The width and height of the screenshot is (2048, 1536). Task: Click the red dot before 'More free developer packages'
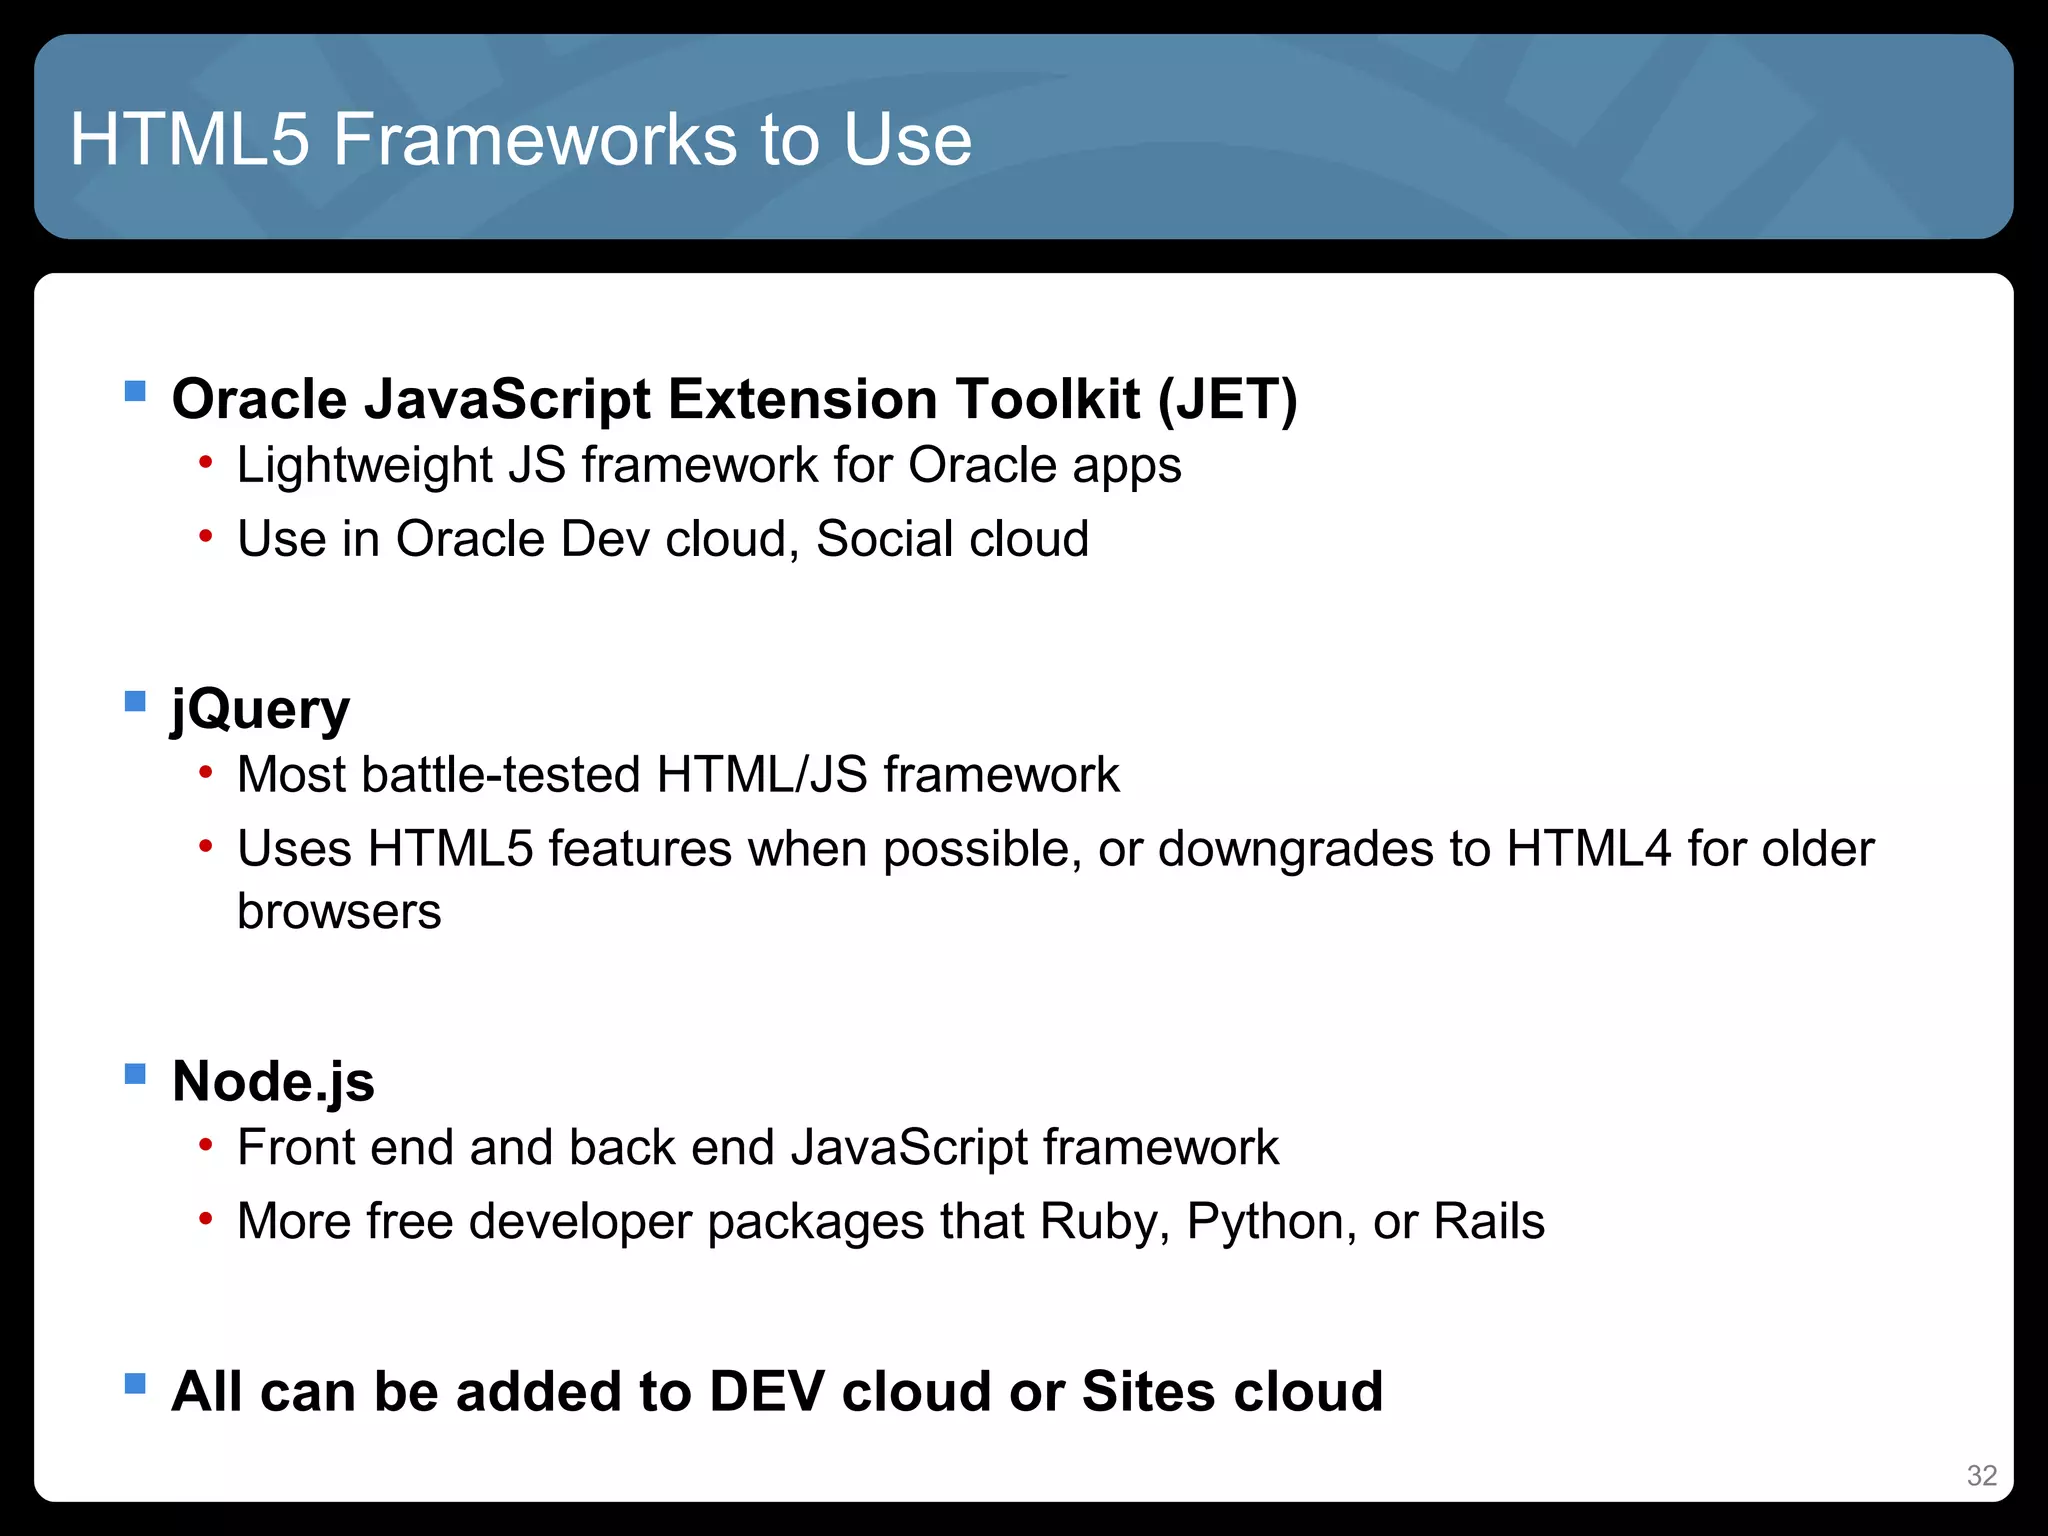(205, 1220)
